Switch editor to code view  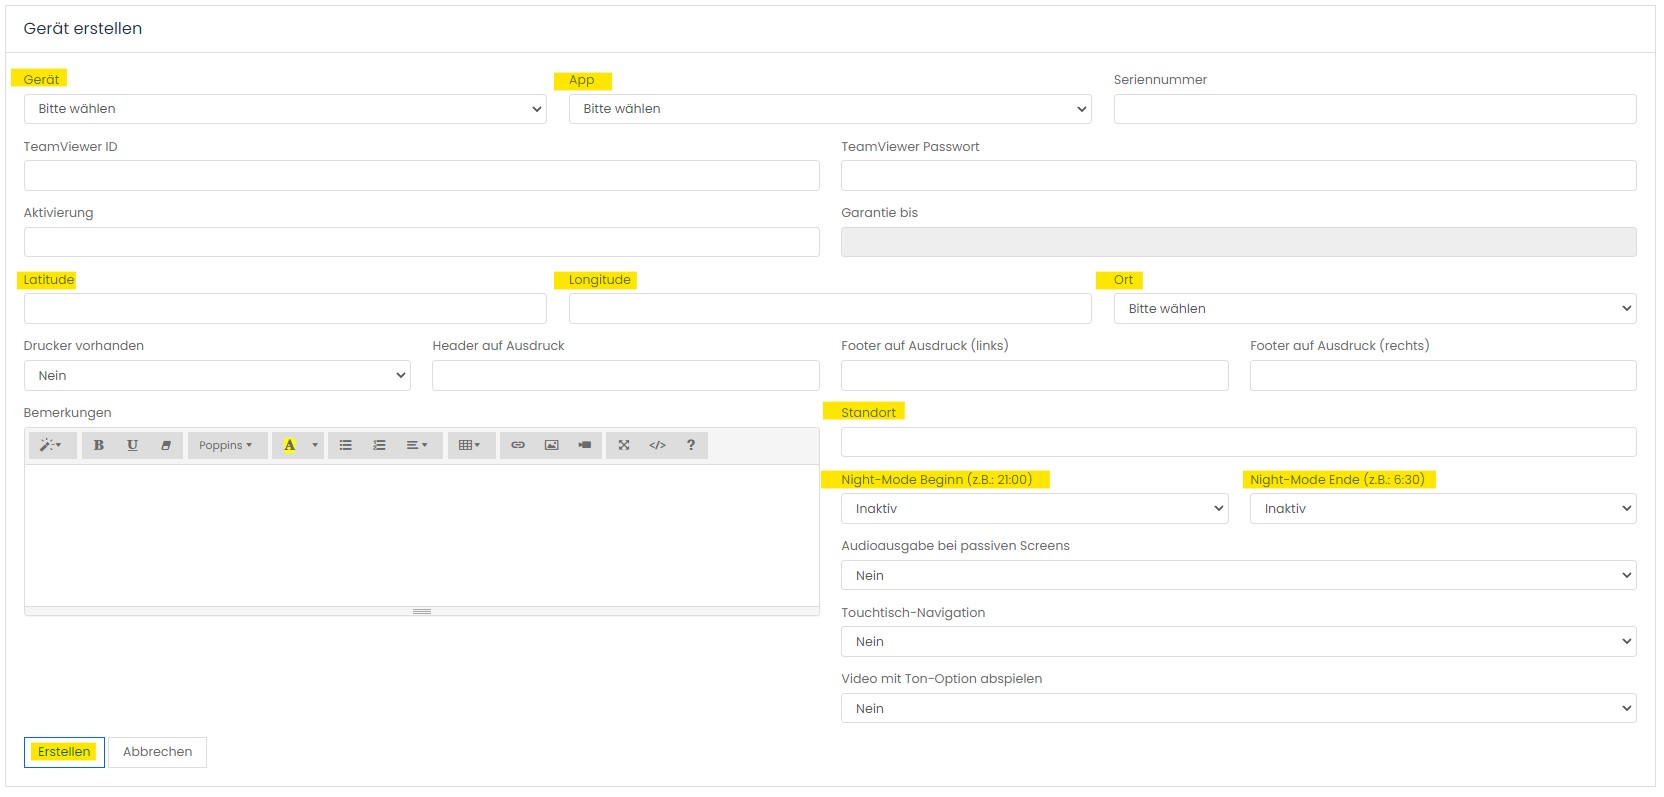[657, 445]
